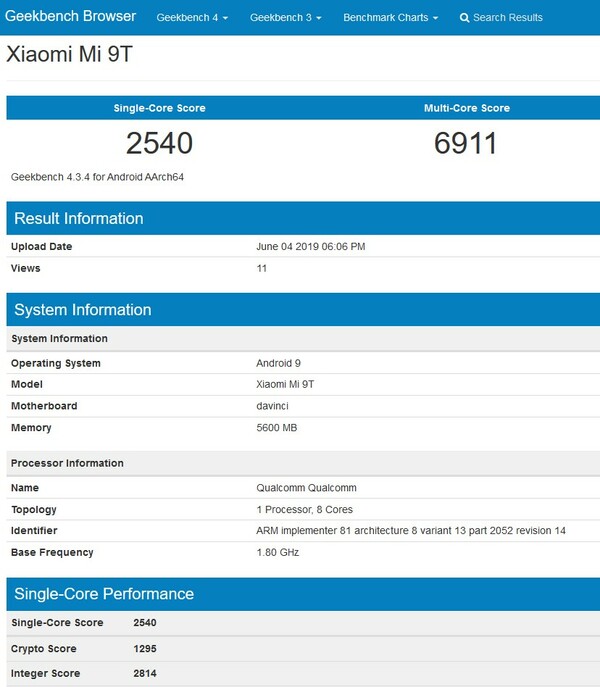
Task: Click the magnifier icon beside Search Results
Action: point(465,18)
